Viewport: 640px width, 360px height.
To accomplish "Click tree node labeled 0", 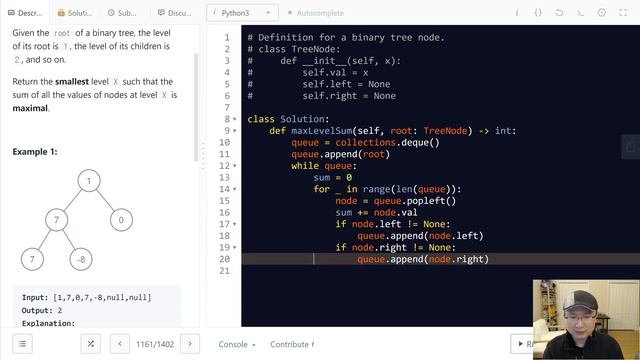I will [121, 220].
